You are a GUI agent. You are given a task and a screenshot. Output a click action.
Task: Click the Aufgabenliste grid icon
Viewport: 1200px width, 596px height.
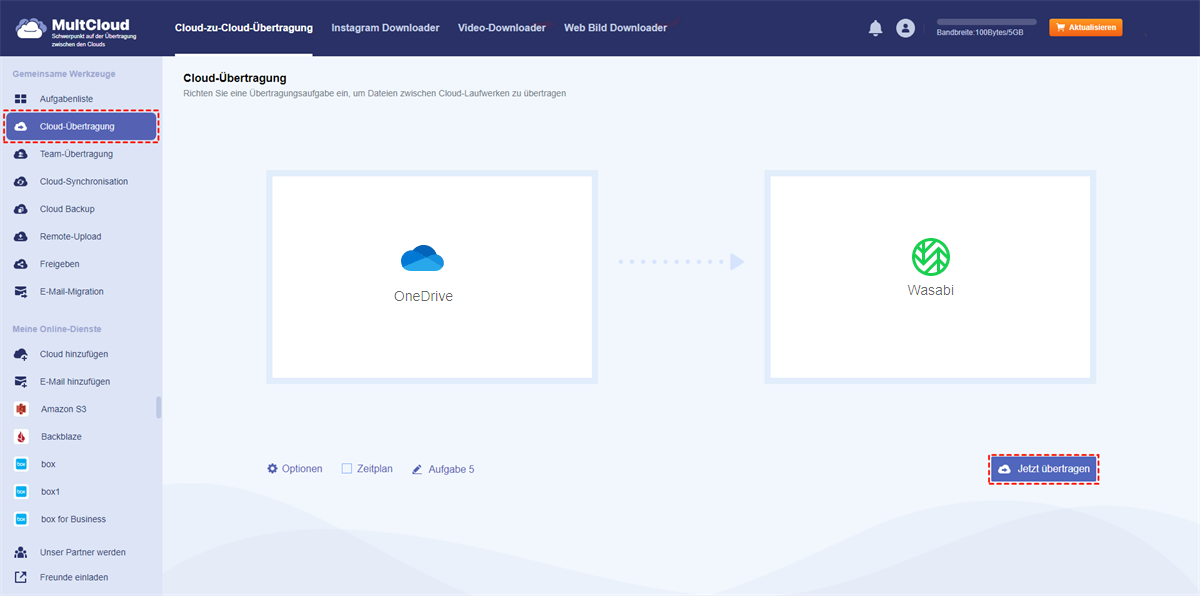[x=20, y=99]
